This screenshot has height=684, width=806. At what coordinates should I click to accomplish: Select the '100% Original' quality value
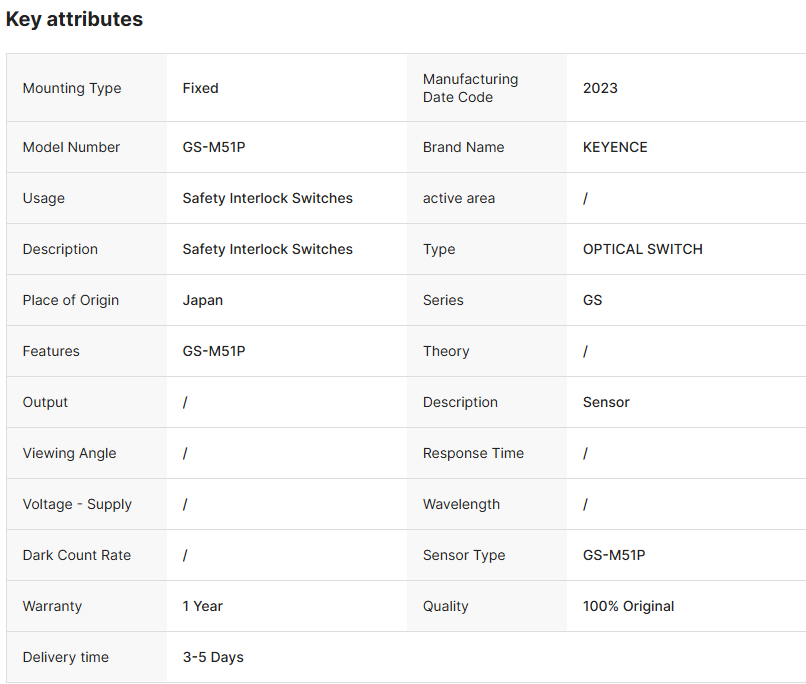[x=628, y=606]
